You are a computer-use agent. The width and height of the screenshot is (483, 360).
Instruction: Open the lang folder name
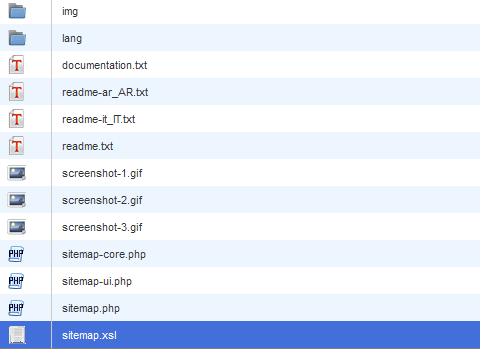(72, 39)
